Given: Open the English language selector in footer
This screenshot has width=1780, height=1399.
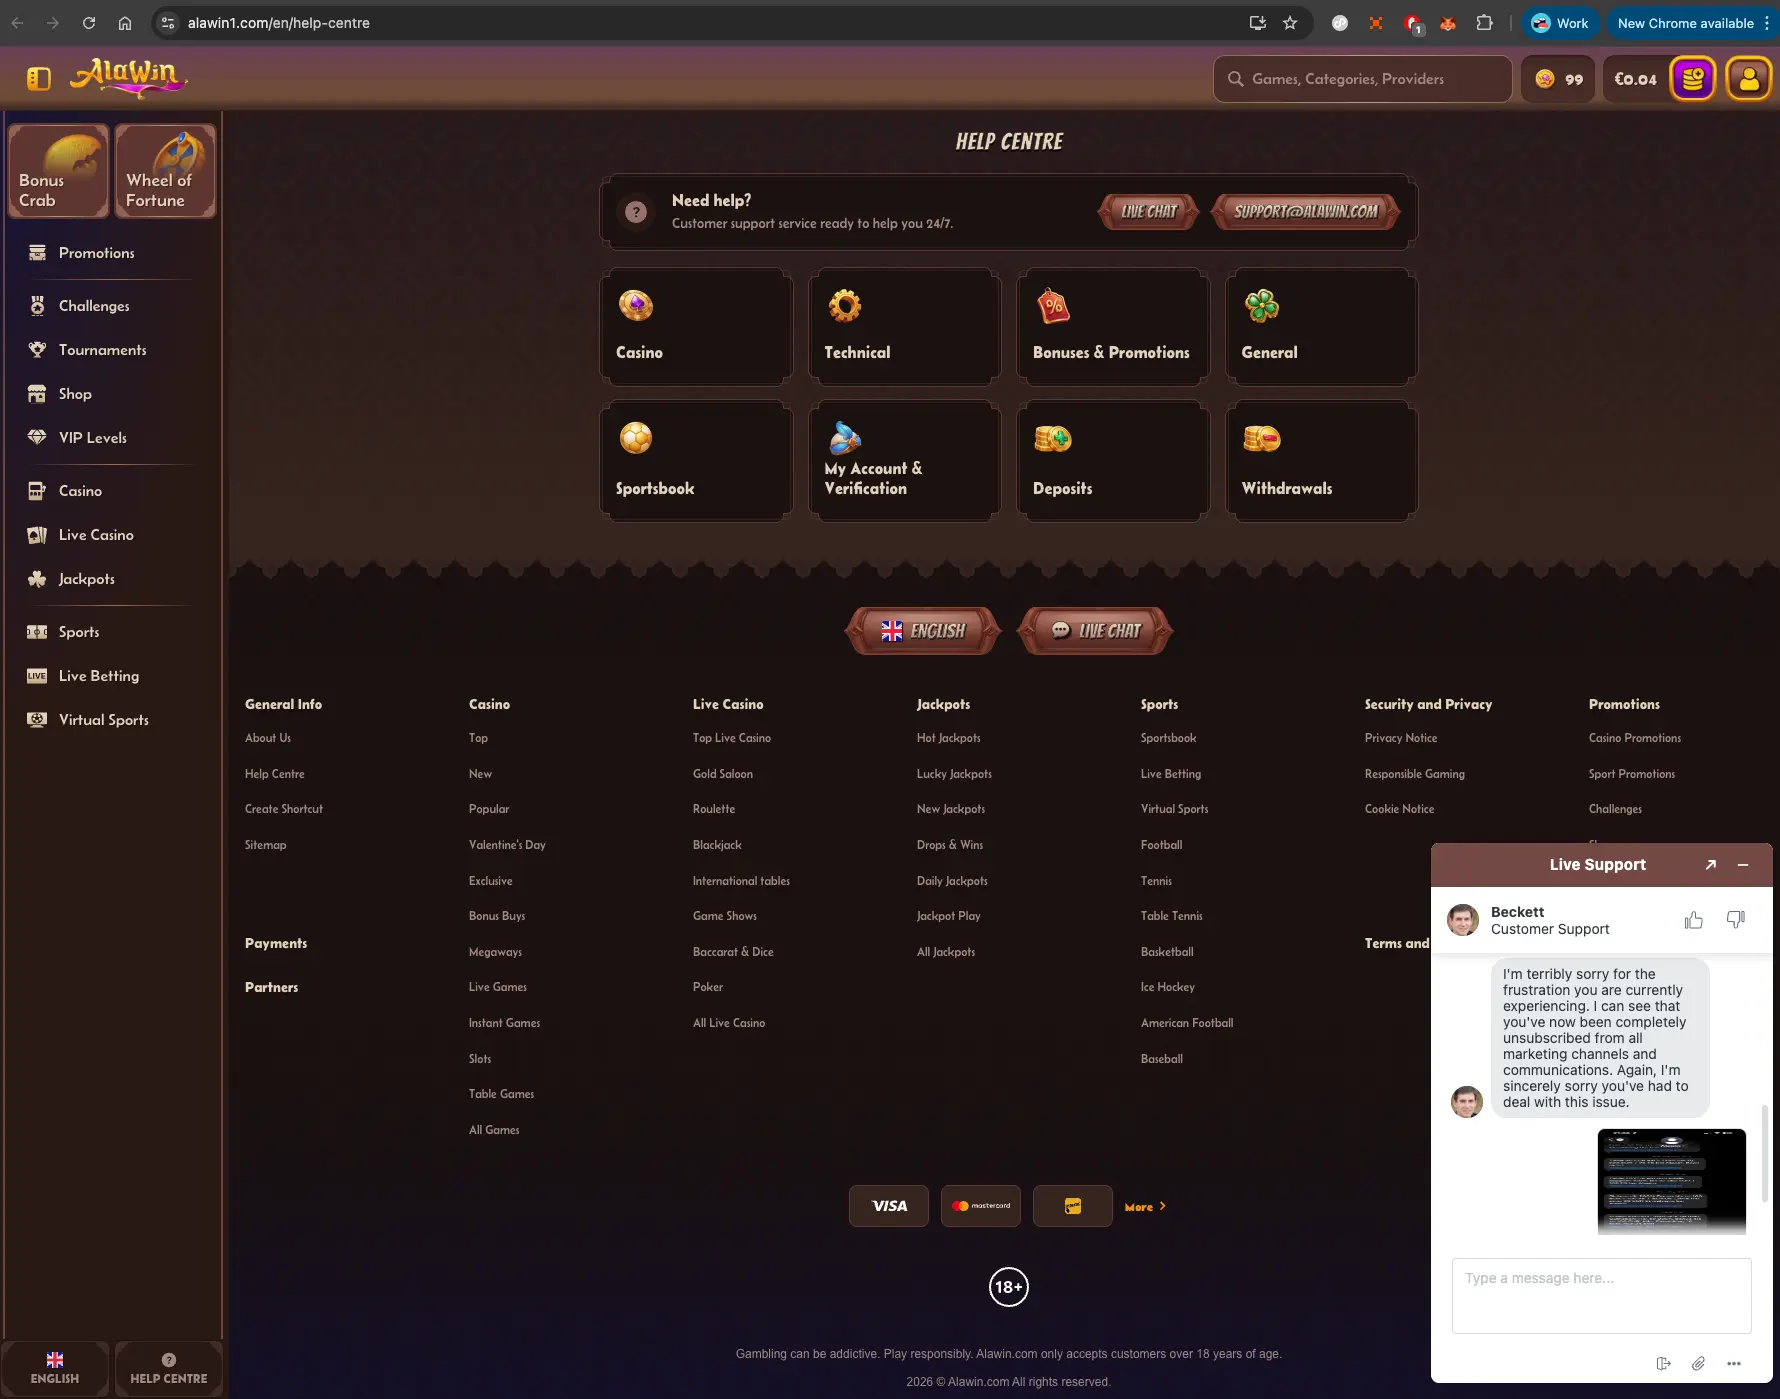Looking at the screenshot, I should click(x=923, y=631).
